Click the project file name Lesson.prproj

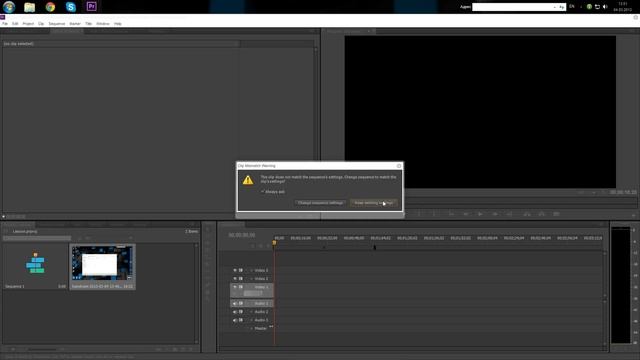click(25, 231)
